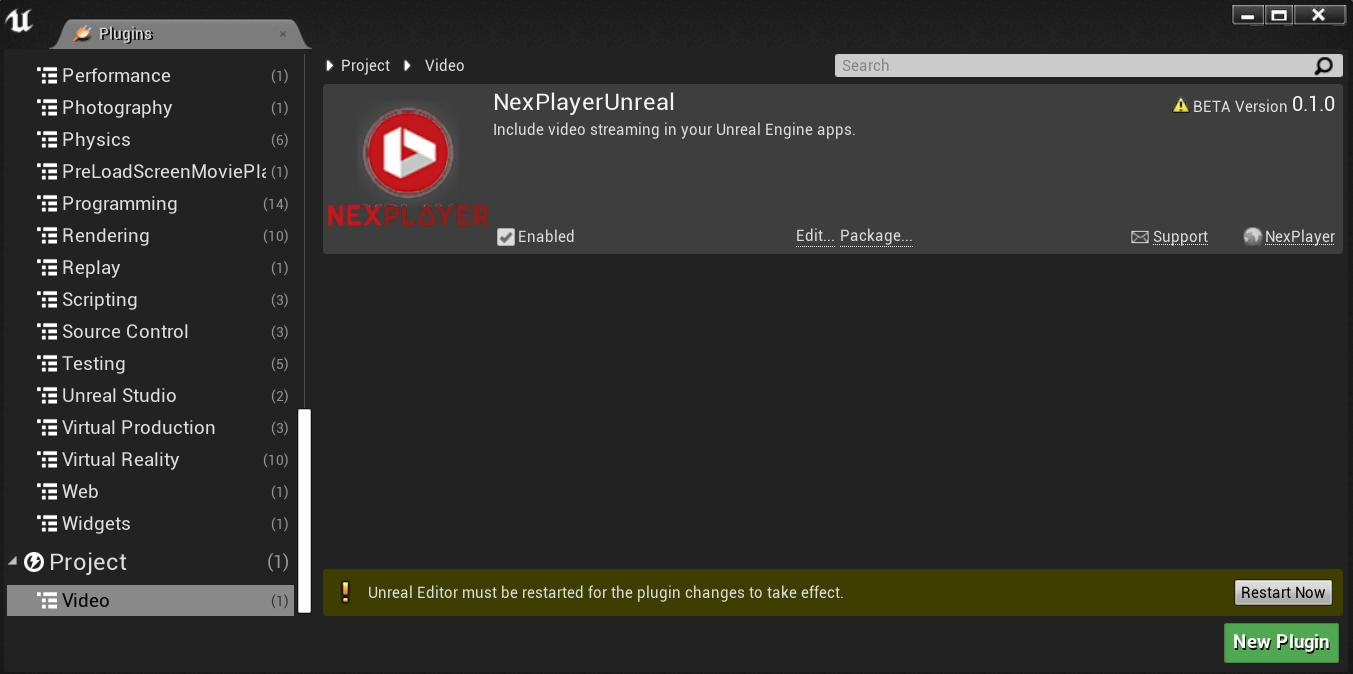Click the Virtual Production category list icon
The image size is (1353, 674).
(47, 428)
